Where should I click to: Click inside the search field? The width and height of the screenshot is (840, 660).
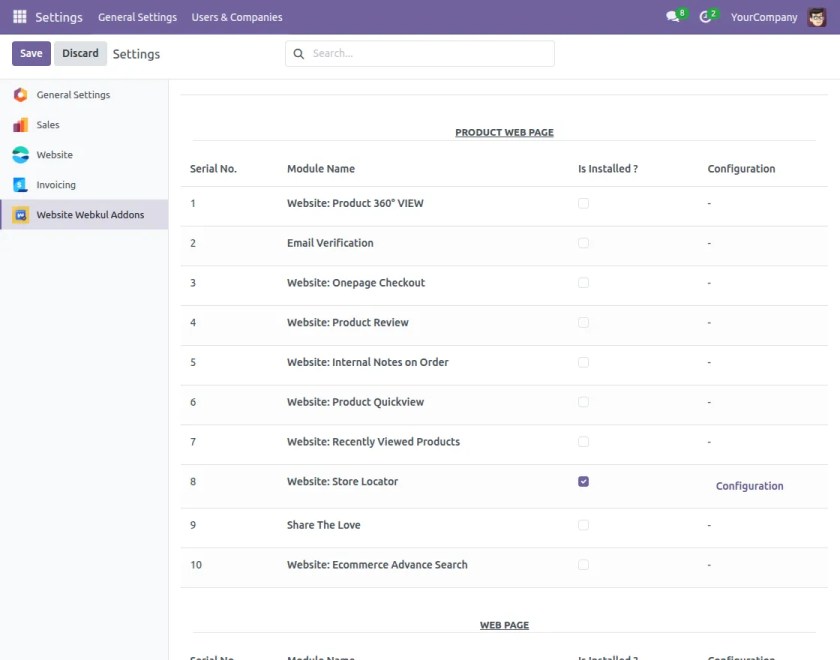click(x=420, y=53)
